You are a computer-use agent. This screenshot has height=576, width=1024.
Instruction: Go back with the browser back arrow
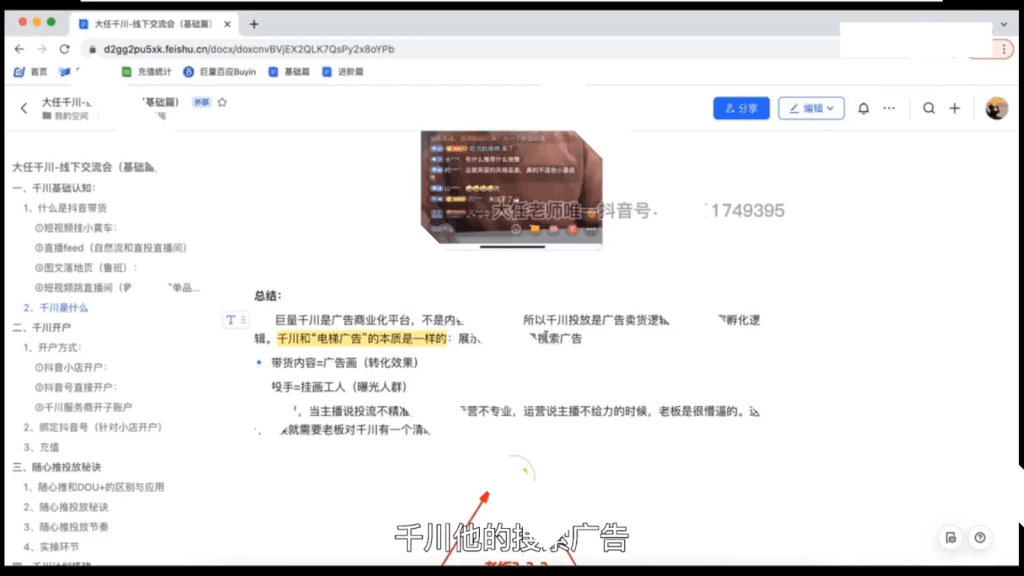point(19,49)
